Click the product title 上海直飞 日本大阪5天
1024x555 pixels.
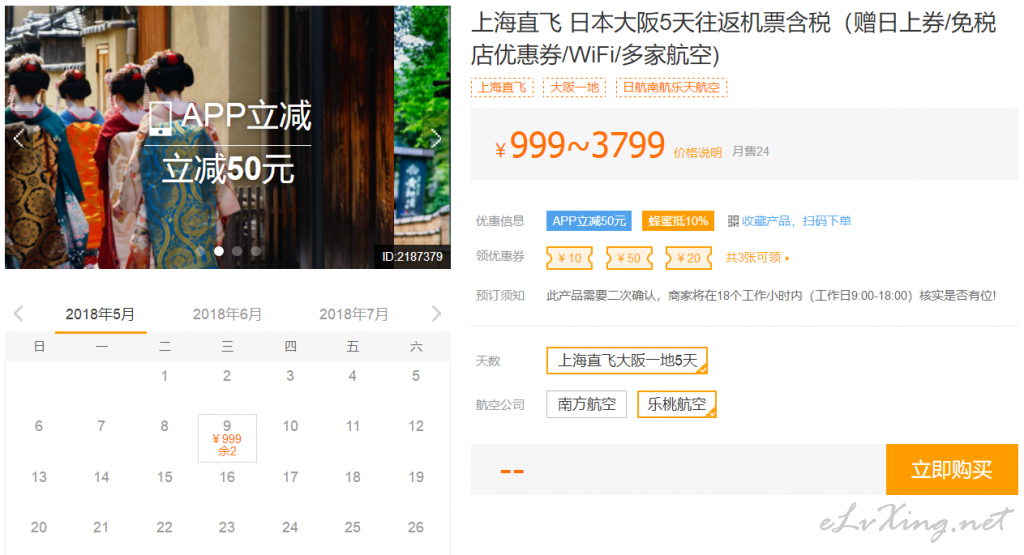pyautogui.click(x=733, y=39)
